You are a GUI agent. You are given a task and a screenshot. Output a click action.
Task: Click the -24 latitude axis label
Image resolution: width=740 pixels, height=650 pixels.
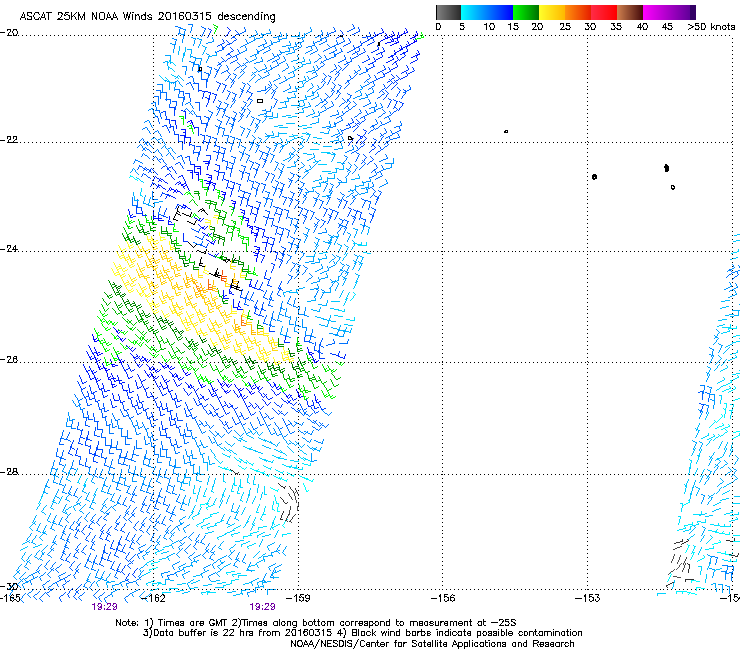coord(9,249)
